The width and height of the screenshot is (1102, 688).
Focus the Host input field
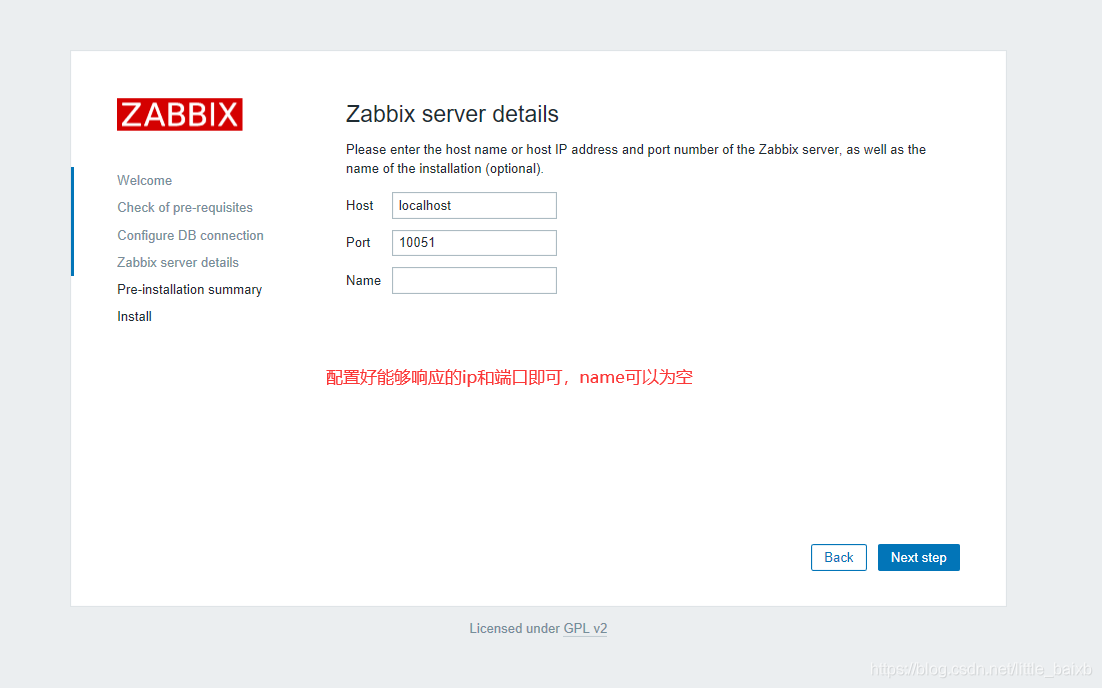(474, 205)
